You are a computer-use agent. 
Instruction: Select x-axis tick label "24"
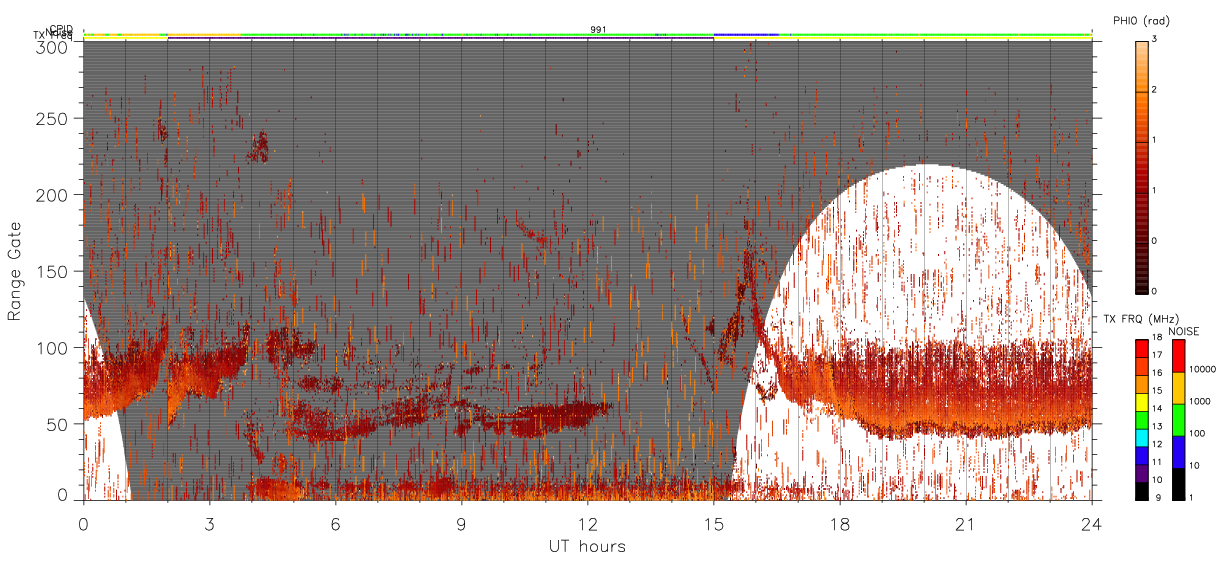[1091, 524]
